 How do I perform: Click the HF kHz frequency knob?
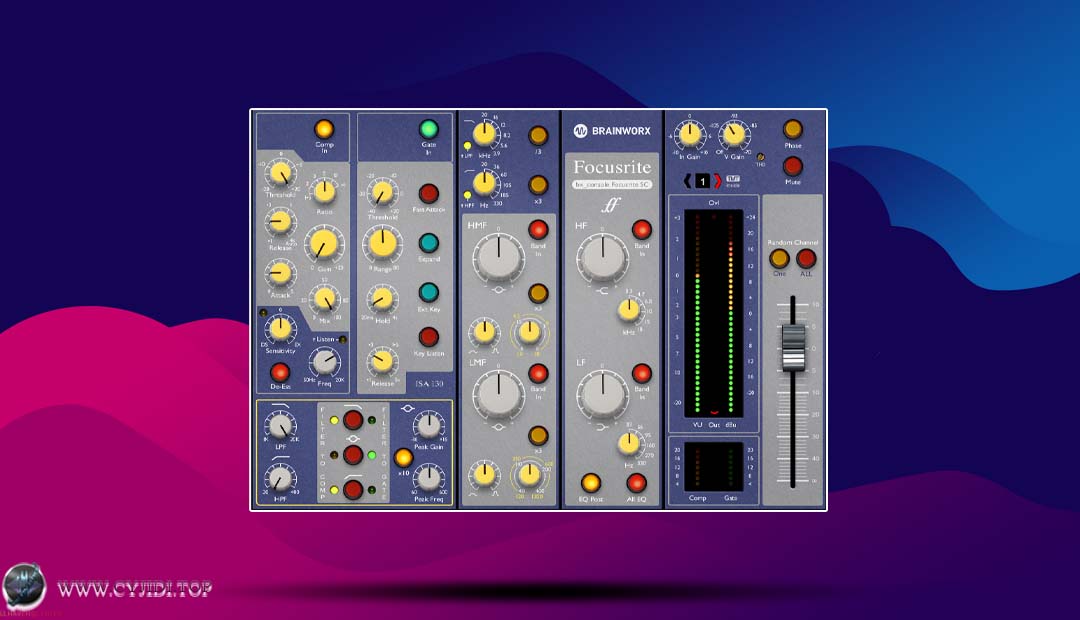point(628,311)
